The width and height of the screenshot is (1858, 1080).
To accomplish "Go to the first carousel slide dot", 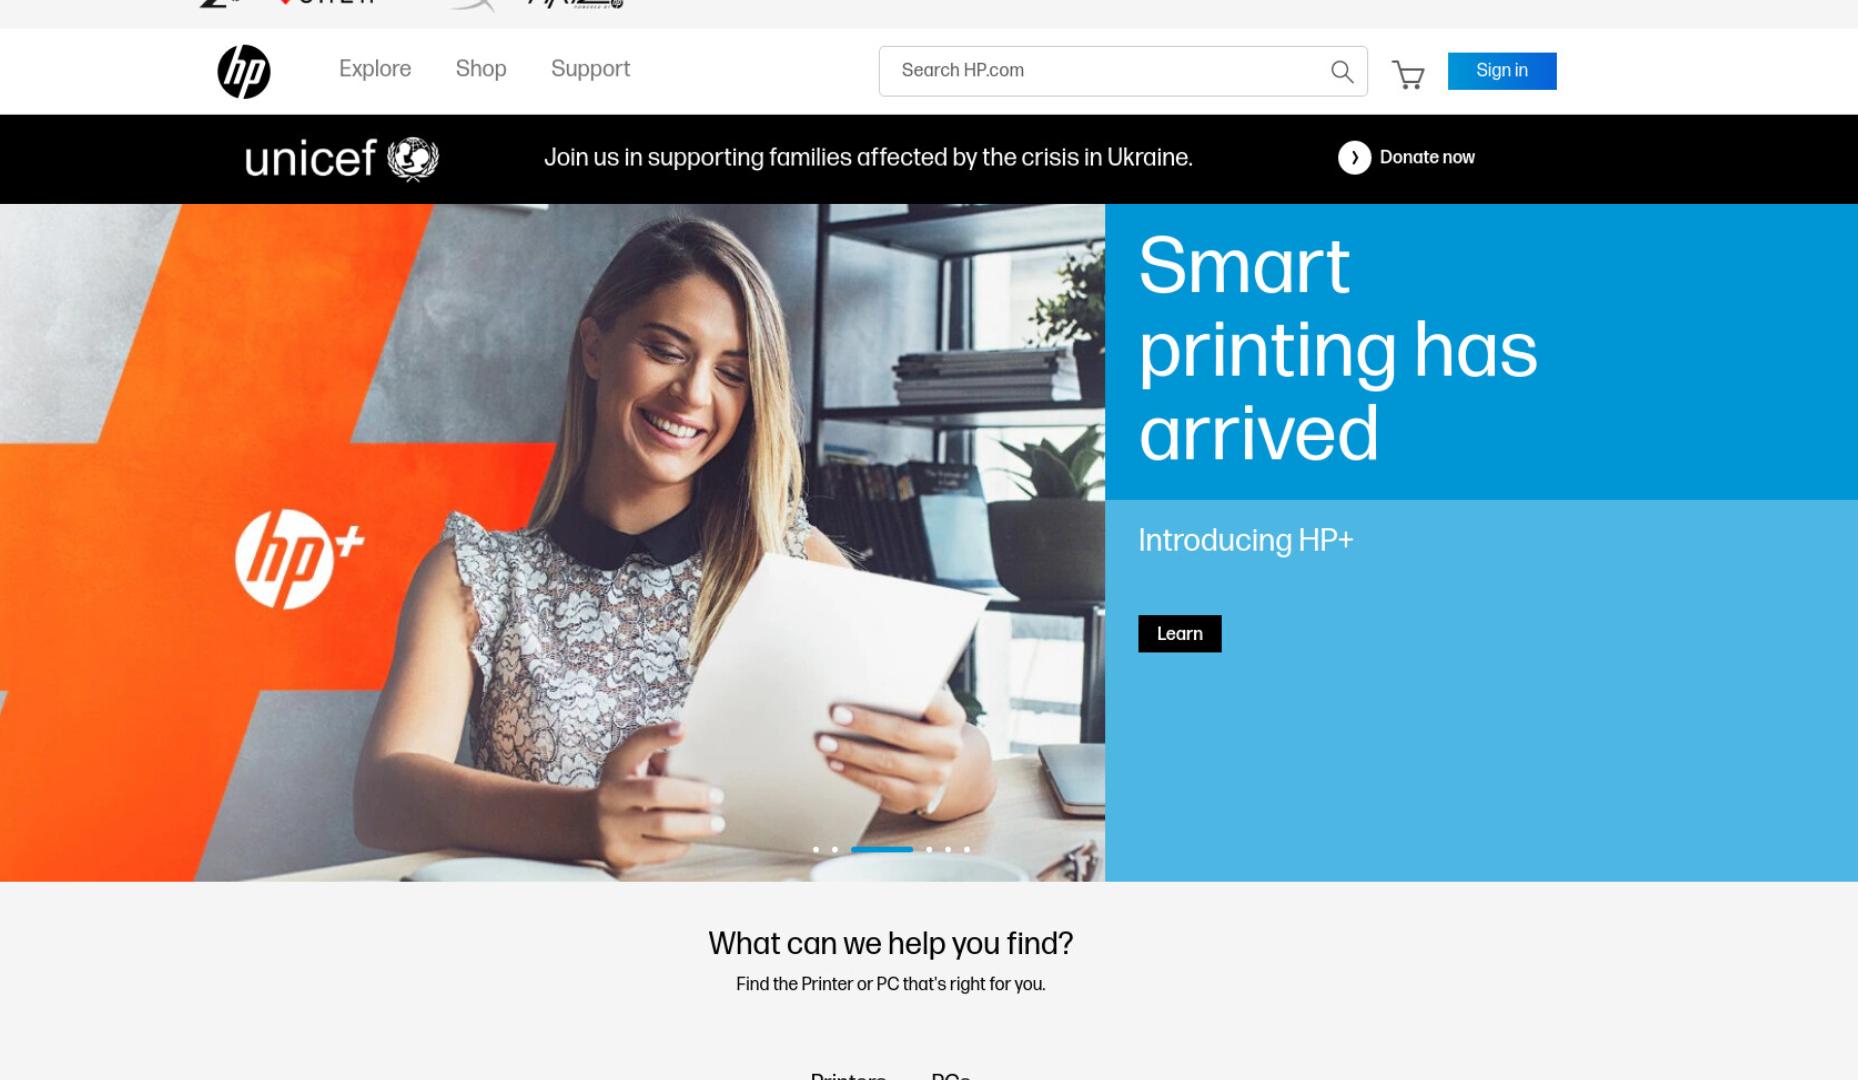I will point(816,850).
